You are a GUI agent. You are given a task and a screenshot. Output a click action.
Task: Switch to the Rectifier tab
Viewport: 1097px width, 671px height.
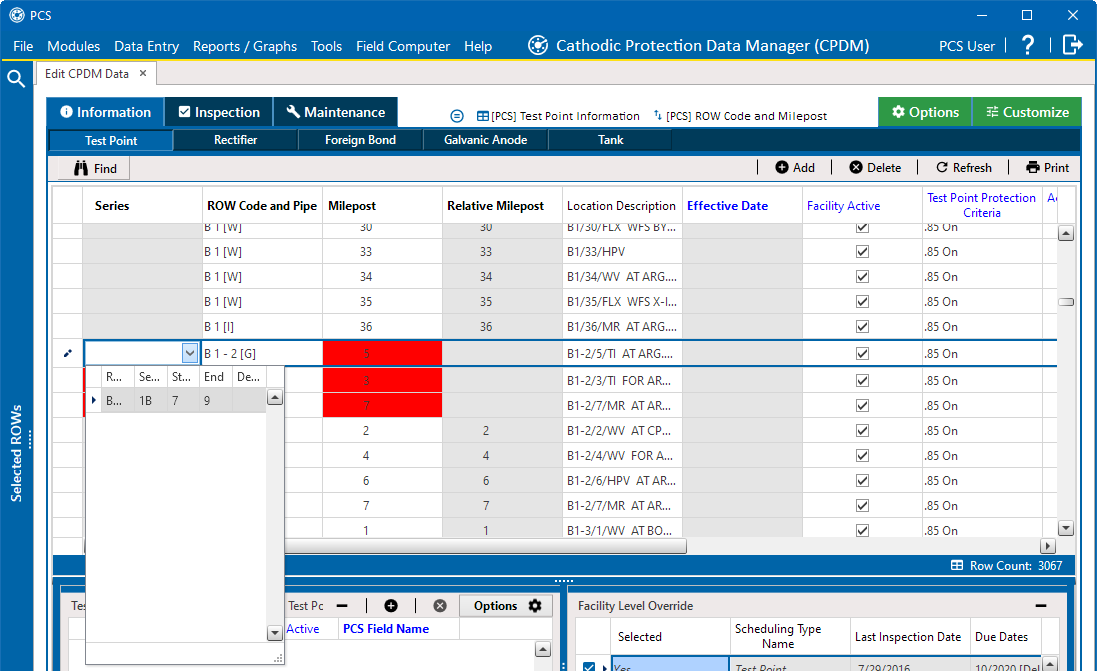235,140
